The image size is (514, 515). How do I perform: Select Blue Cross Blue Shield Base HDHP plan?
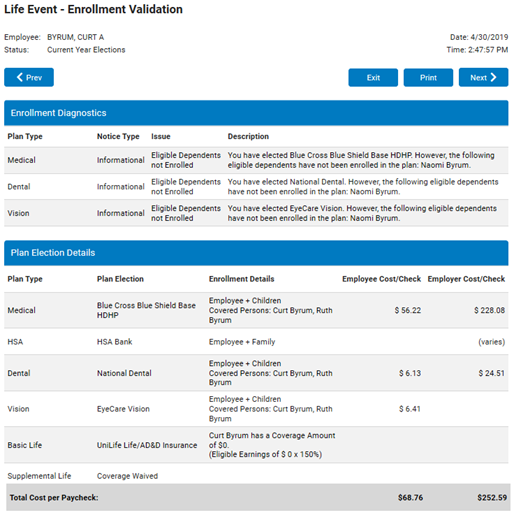pos(146,310)
